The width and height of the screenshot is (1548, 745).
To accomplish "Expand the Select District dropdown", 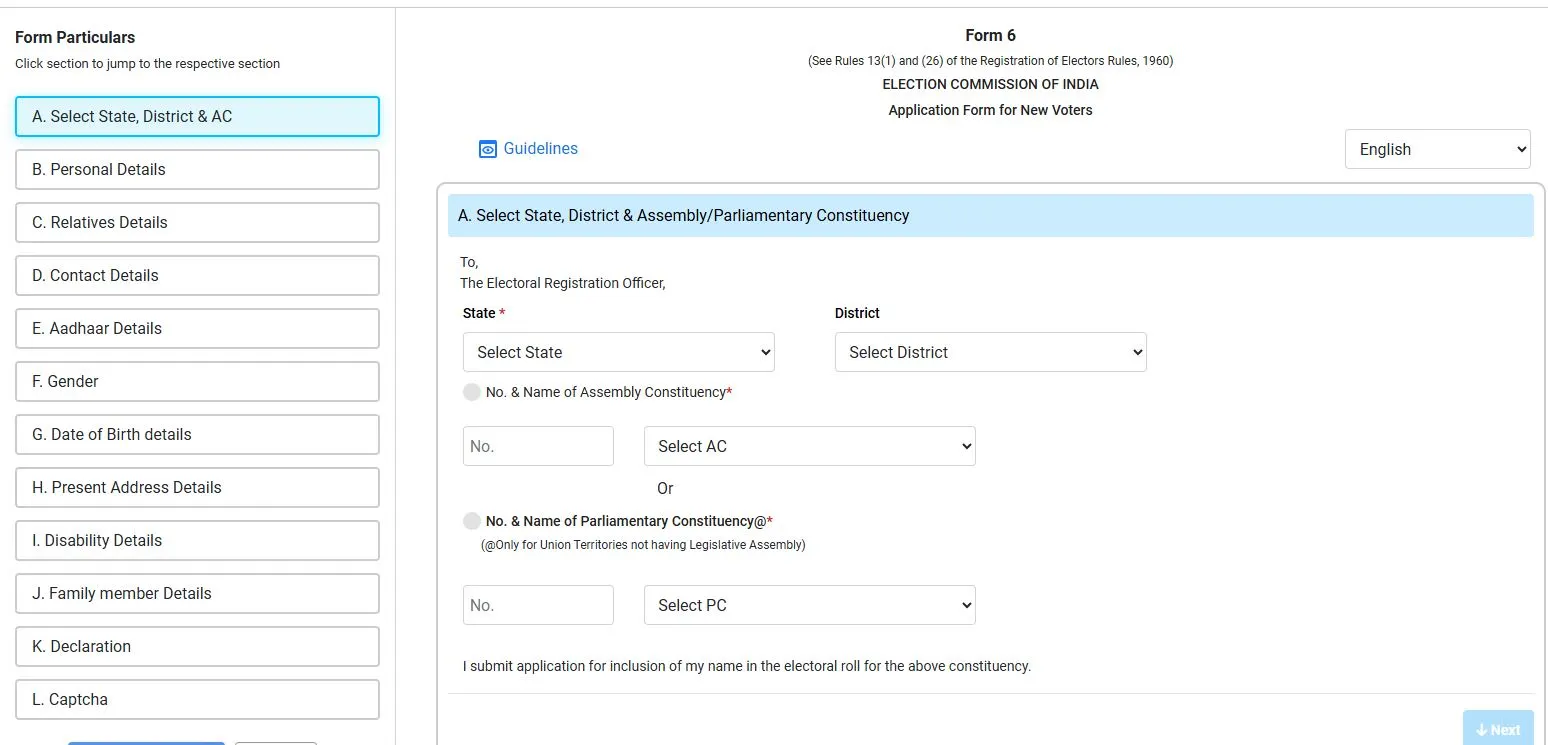I will click(x=990, y=352).
